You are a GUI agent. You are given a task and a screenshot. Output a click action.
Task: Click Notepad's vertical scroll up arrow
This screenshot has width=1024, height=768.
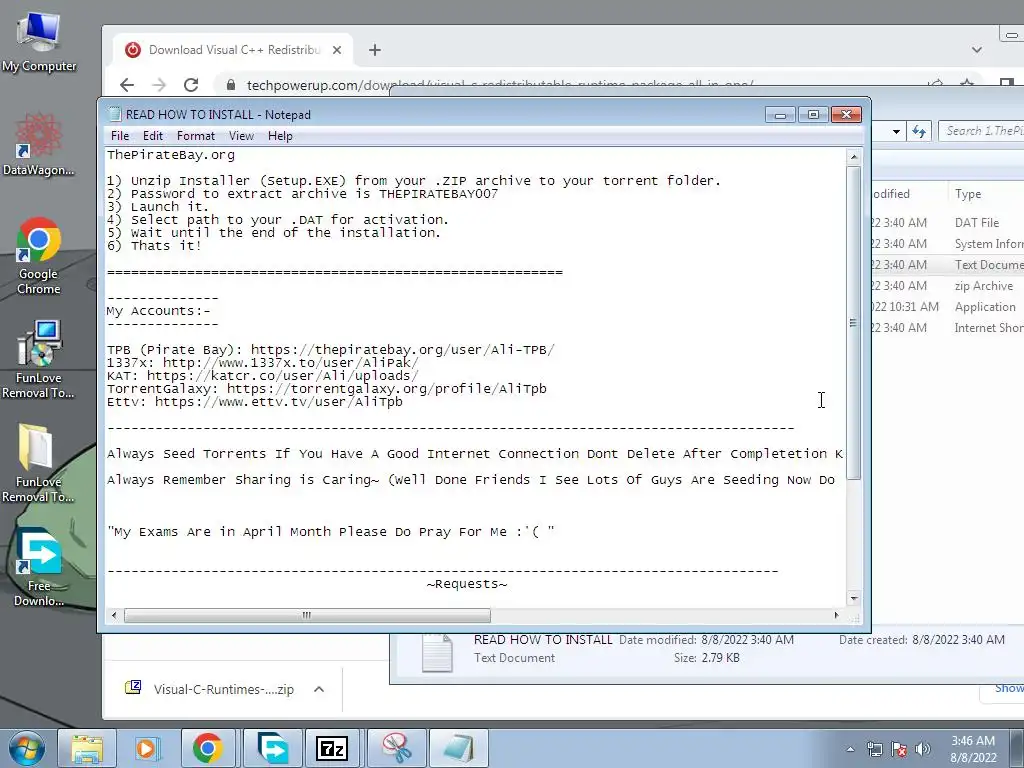854,157
